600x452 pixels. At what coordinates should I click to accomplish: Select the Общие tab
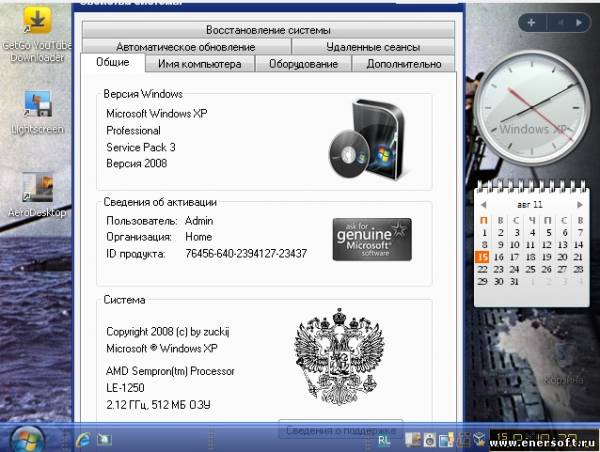112,62
